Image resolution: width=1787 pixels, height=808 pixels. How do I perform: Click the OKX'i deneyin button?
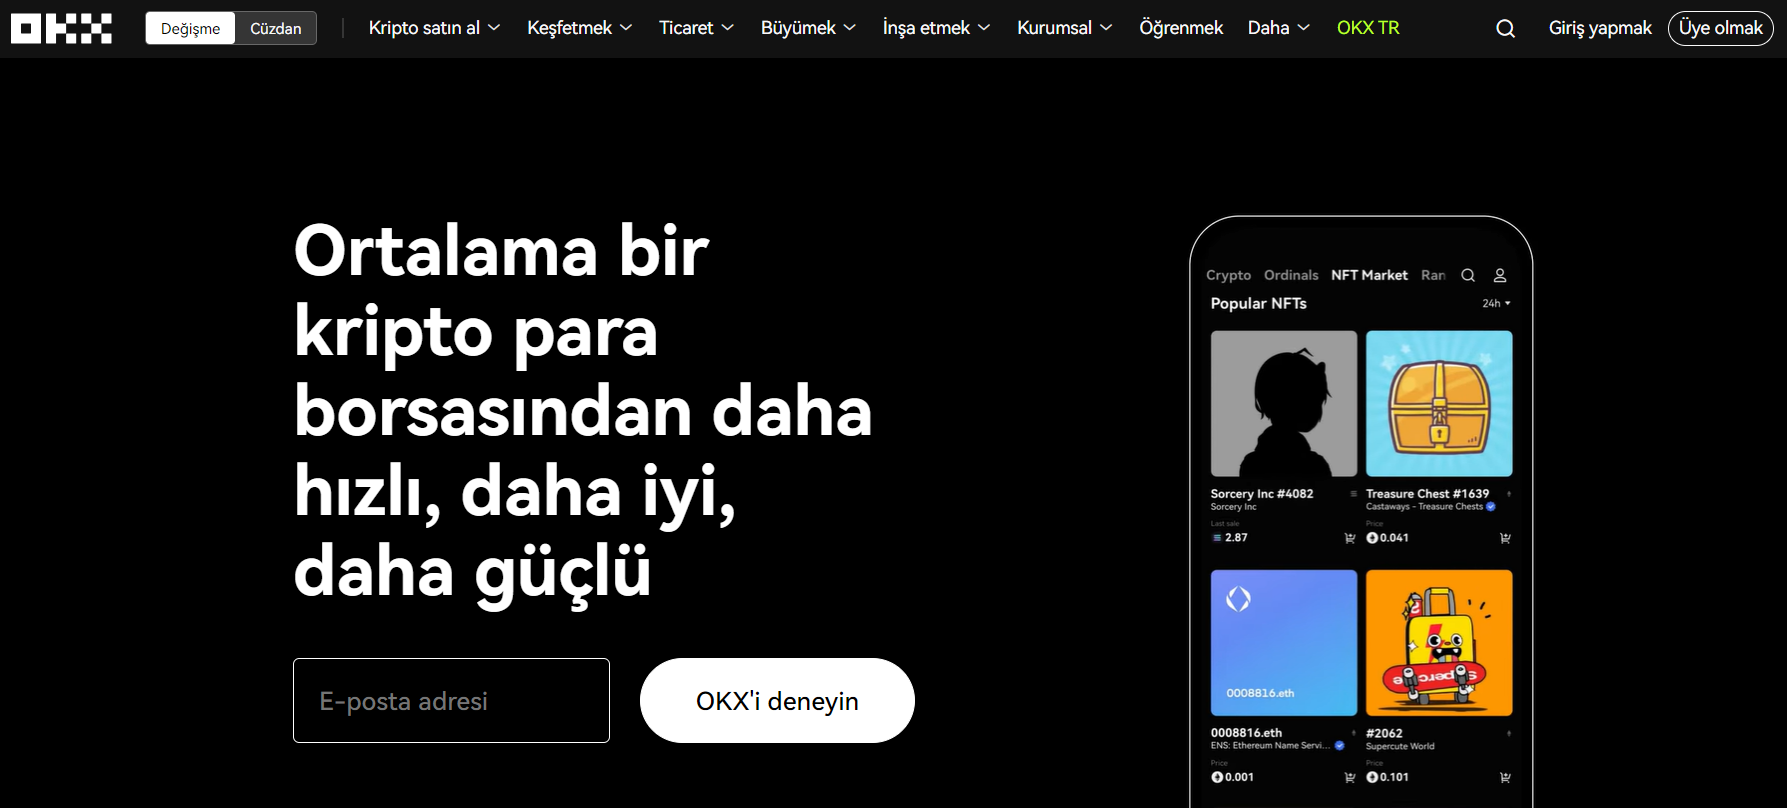click(777, 700)
